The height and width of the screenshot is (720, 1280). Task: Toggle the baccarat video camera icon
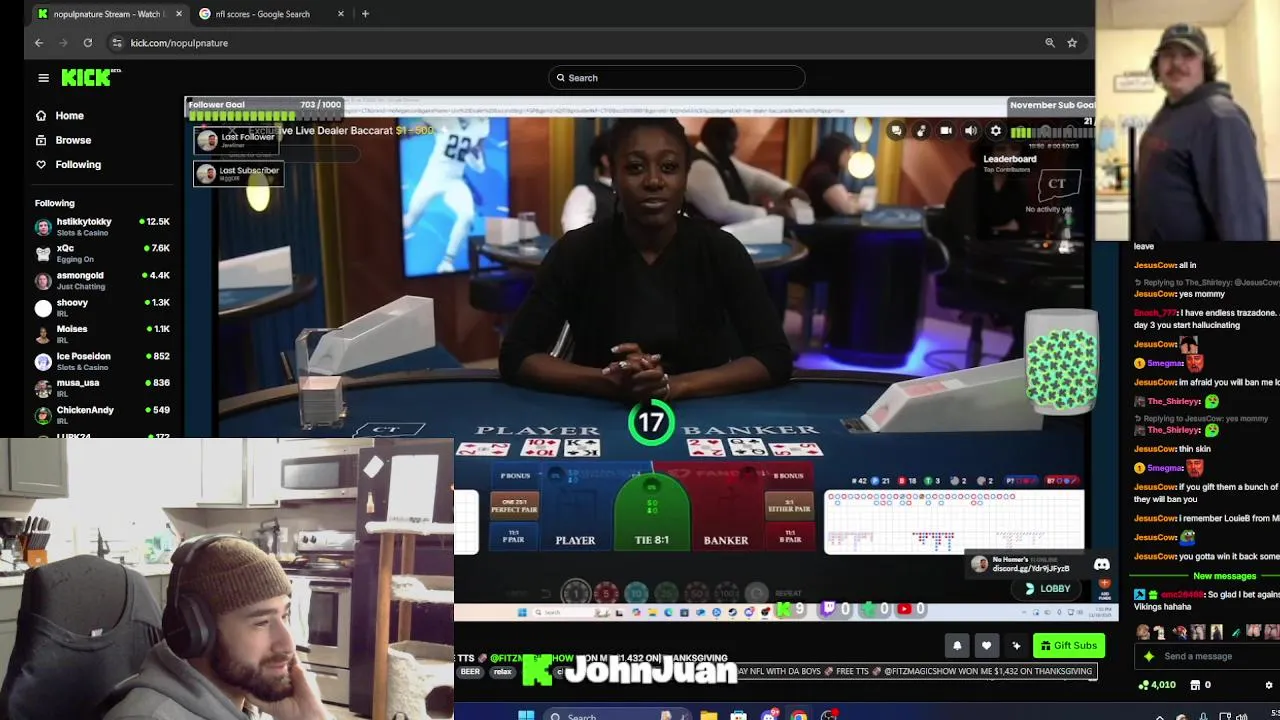click(946, 131)
